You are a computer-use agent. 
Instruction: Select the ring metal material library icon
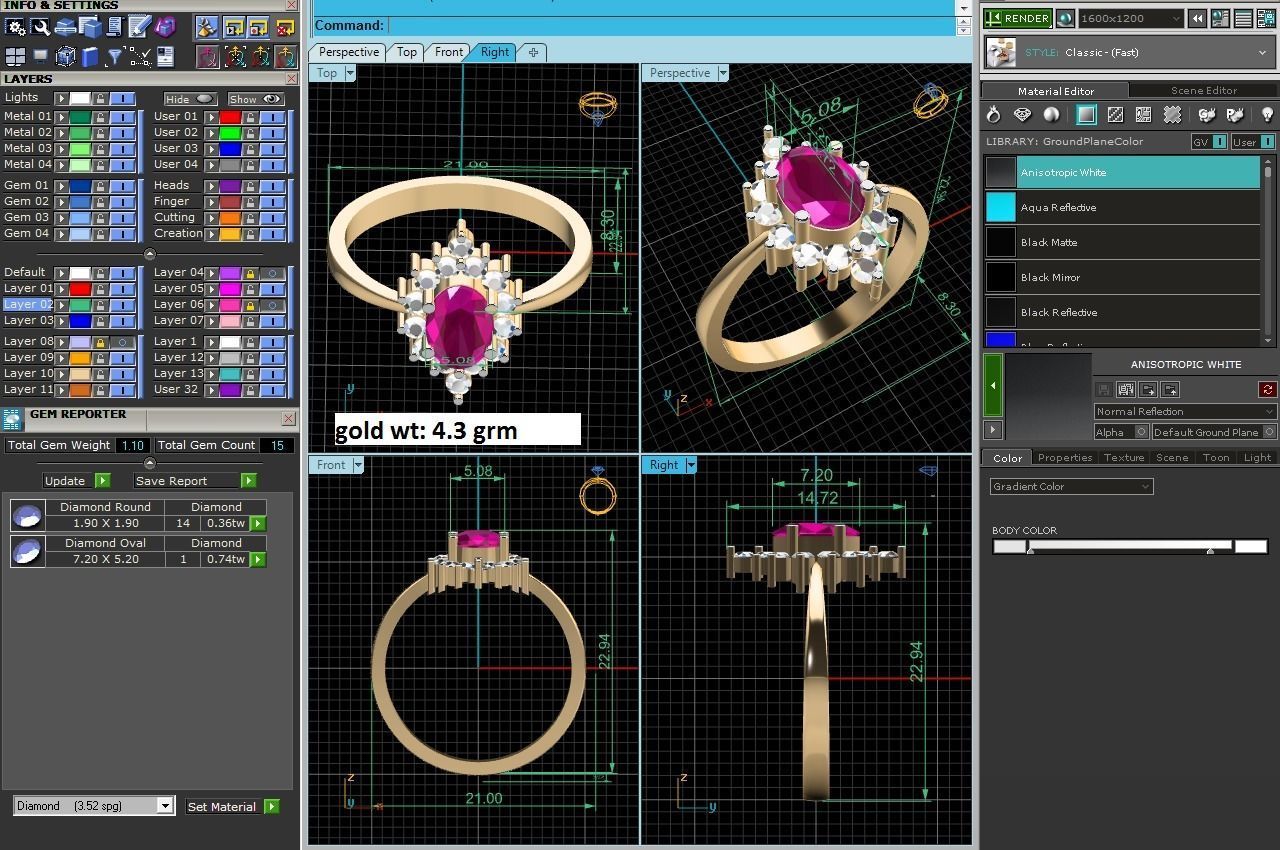pyautogui.click(x=993, y=115)
